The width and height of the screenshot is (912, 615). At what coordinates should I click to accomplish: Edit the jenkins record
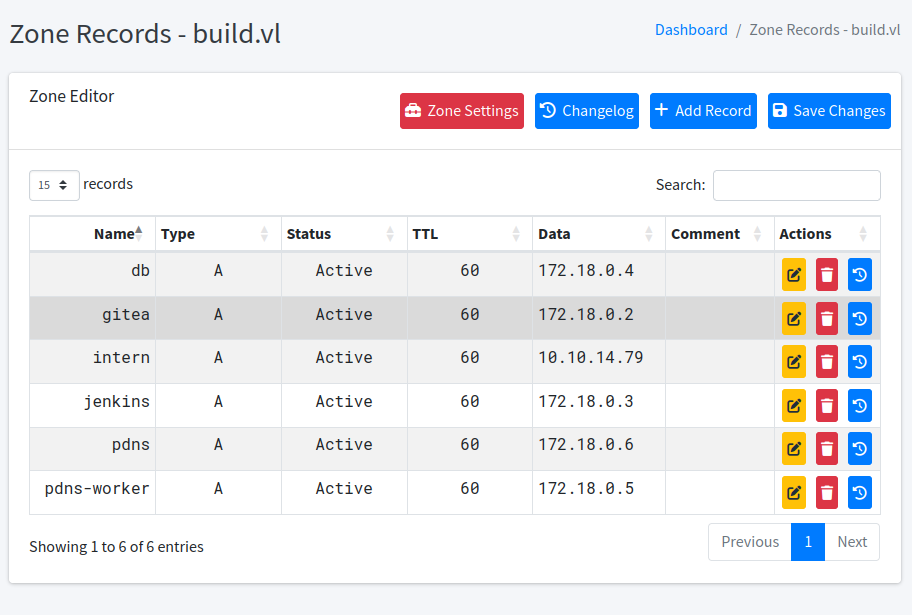tap(794, 406)
